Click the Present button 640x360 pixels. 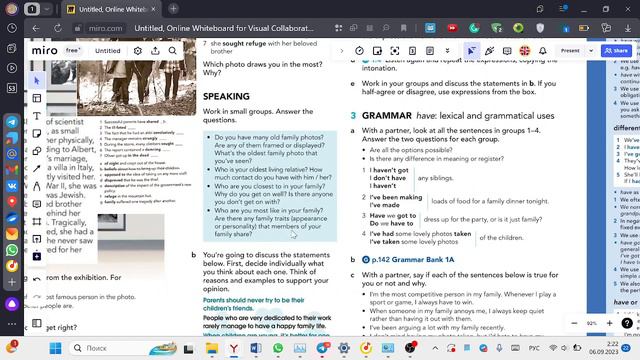pos(570,51)
